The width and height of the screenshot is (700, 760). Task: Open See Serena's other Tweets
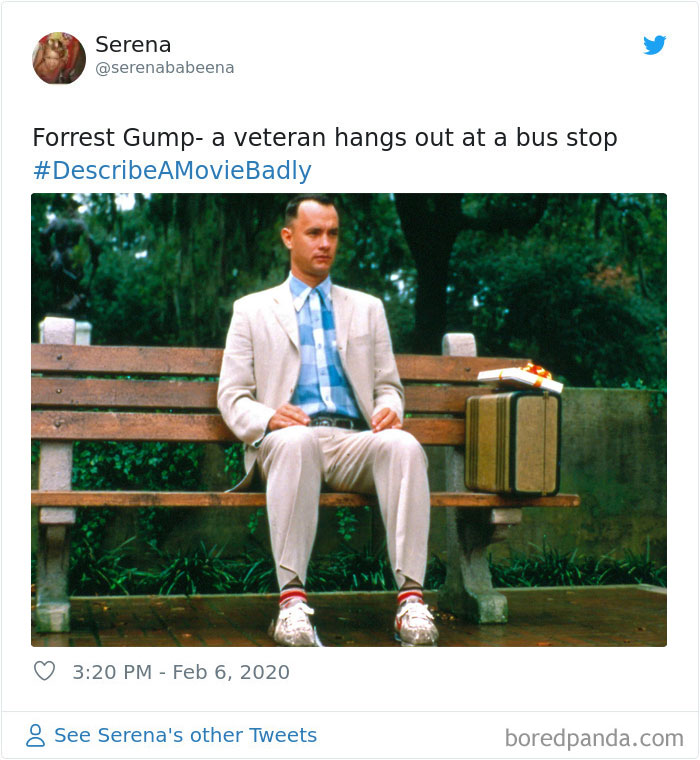click(185, 735)
